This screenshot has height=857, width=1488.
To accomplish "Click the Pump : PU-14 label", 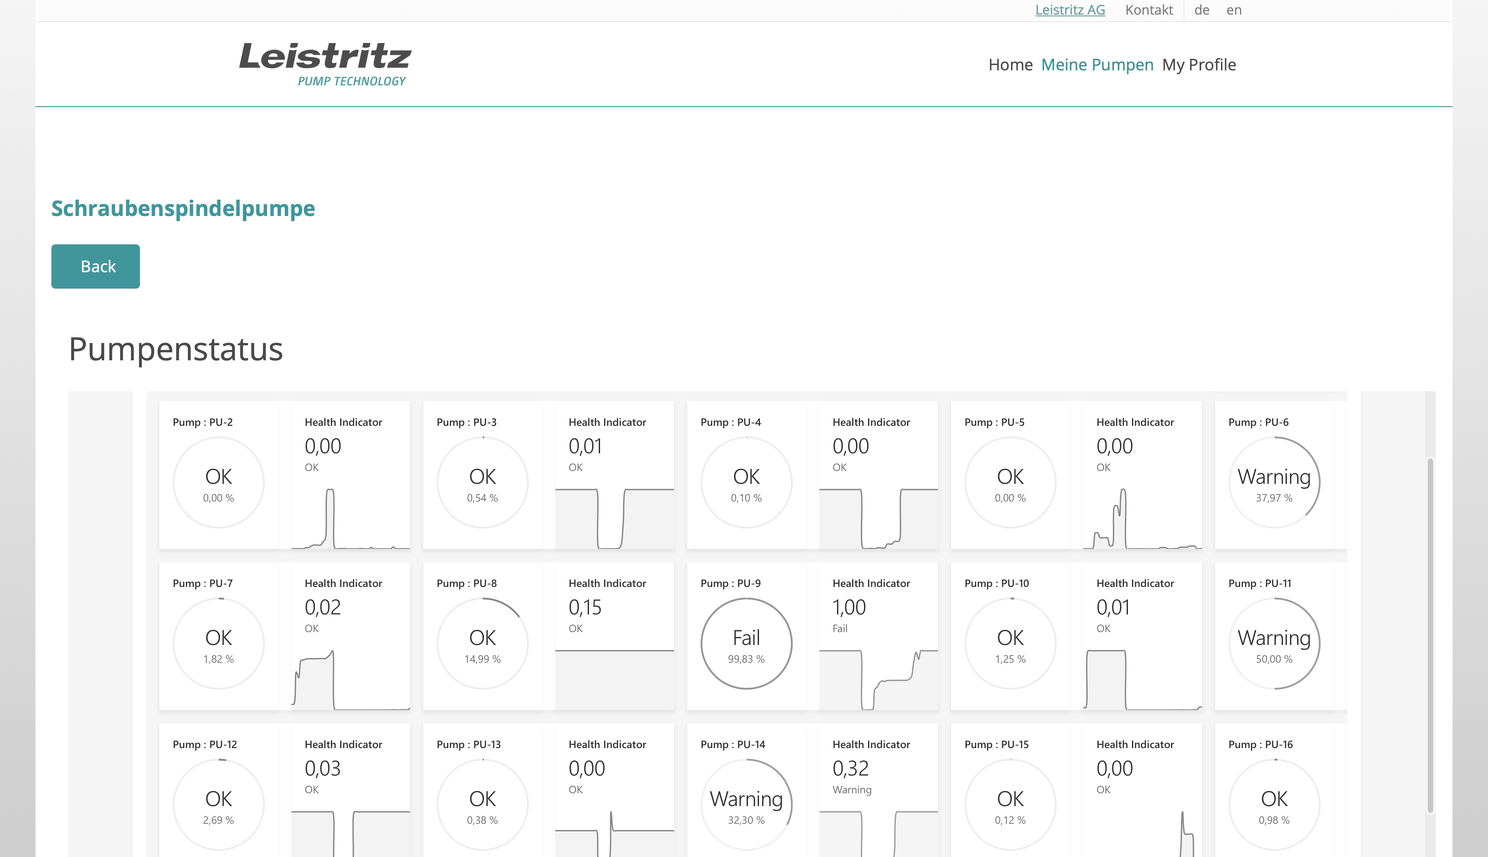I will click(x=733, y=744).
